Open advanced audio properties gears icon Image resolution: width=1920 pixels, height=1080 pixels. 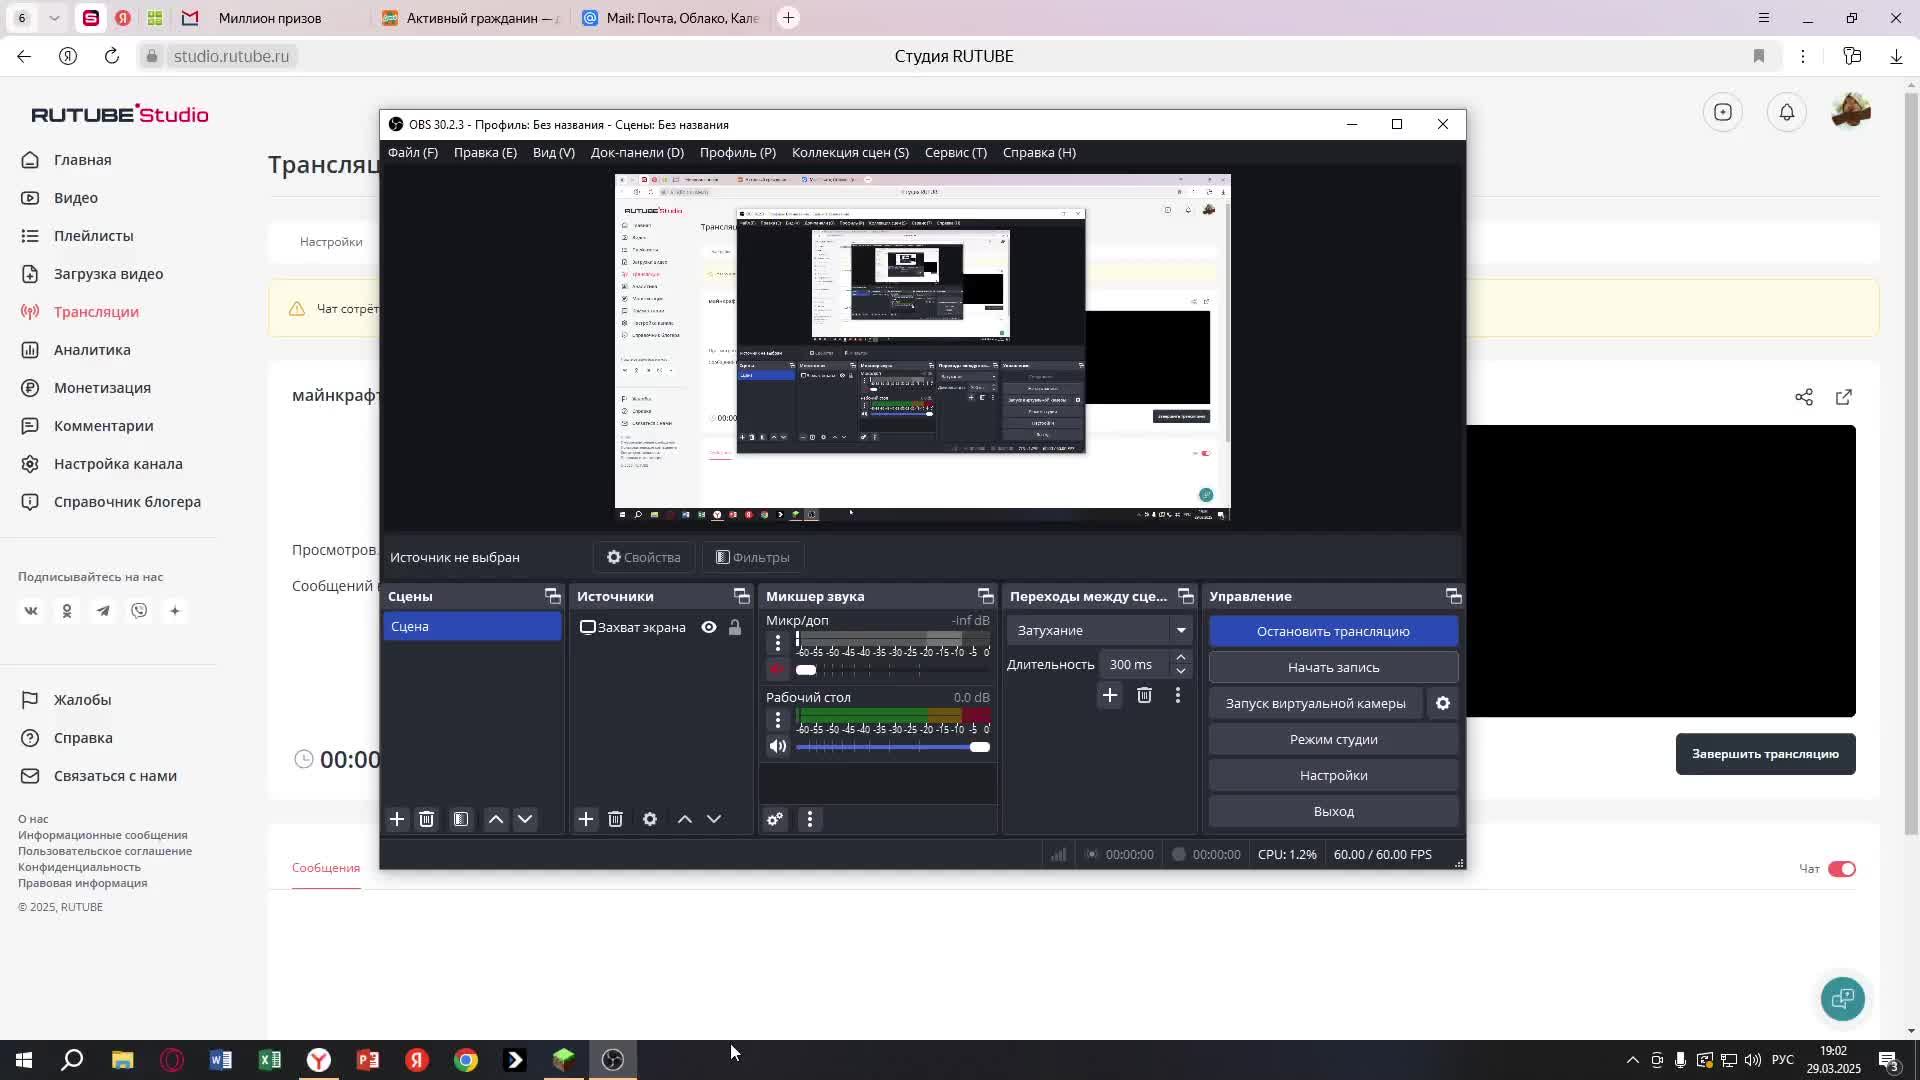(x=775, y=820)
